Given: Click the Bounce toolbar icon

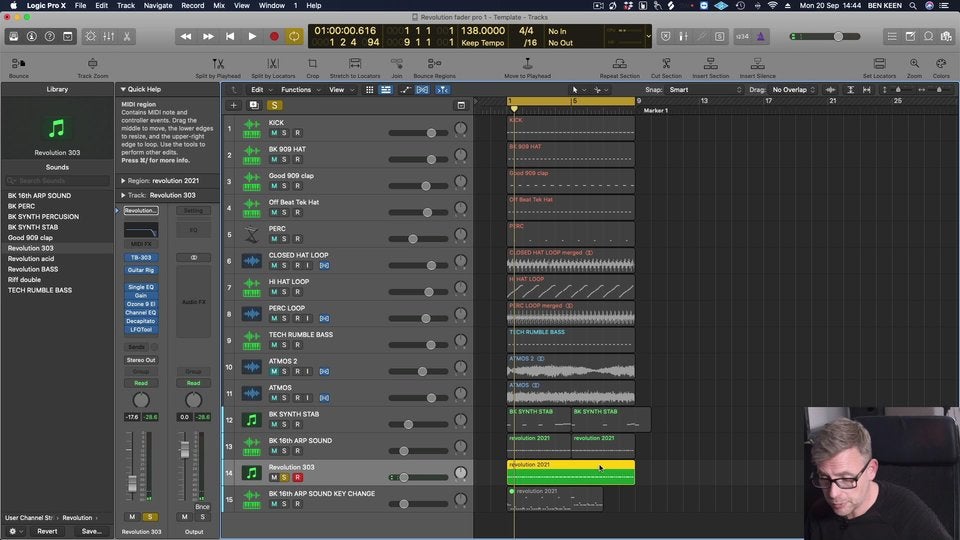Looking at the screenshot, I should tap(18, 65).
